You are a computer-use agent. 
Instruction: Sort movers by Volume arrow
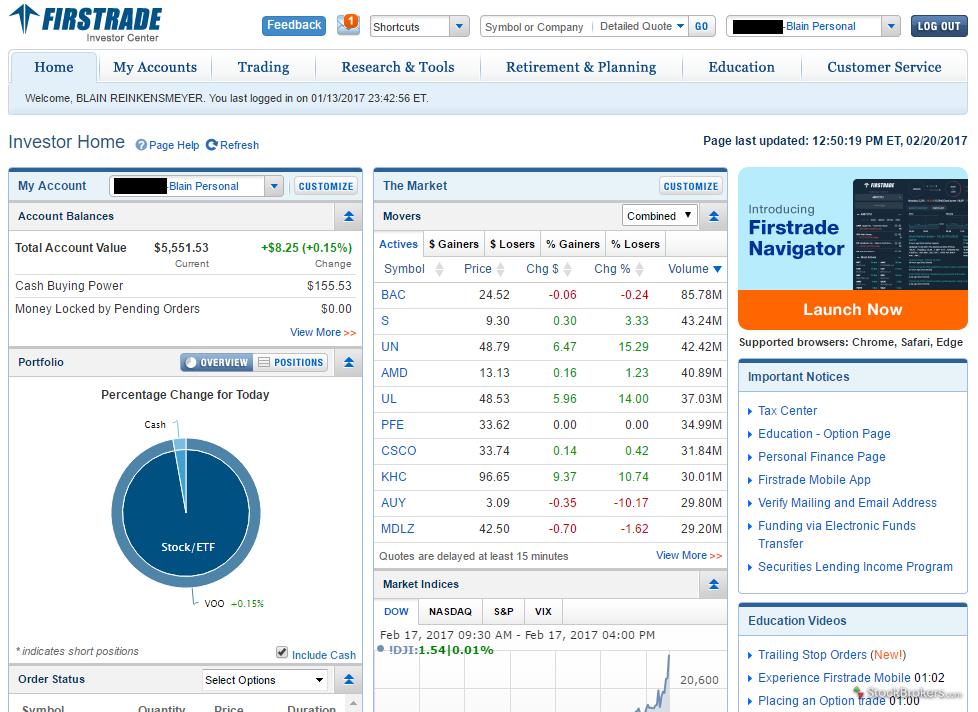pyautogui.click(x=717, y=269)
